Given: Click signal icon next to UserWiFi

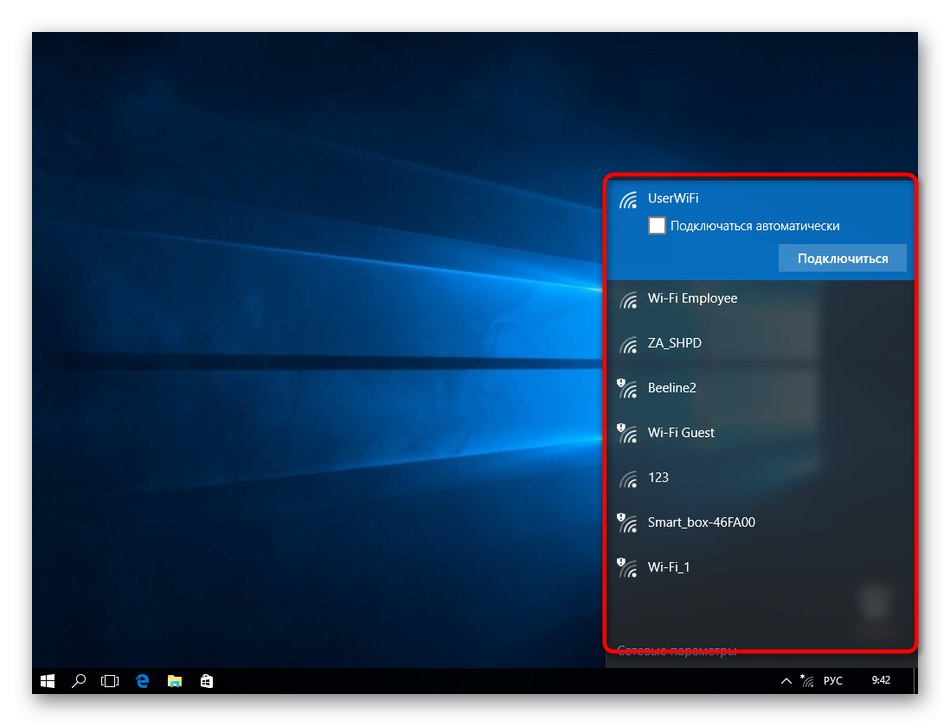Looking at the screenshot, I should click(x=628, y=200).
